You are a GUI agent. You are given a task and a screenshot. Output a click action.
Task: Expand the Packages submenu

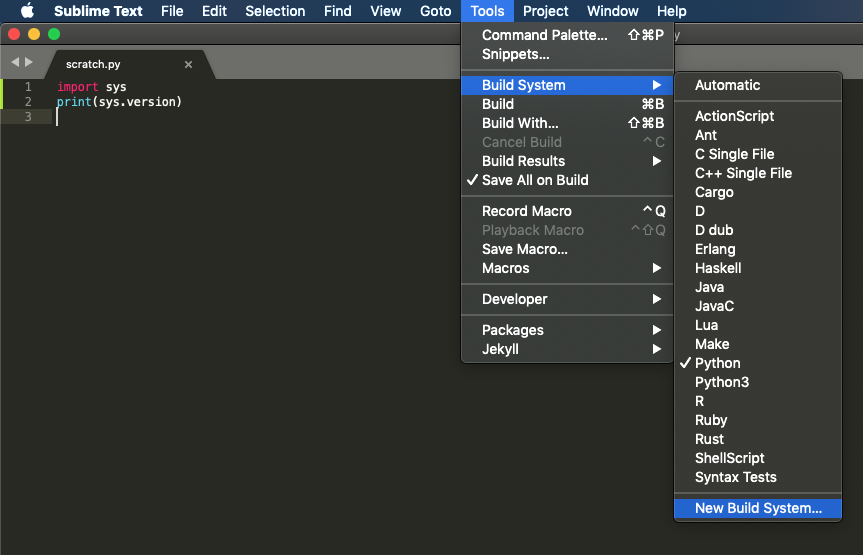tap(567, 330)
